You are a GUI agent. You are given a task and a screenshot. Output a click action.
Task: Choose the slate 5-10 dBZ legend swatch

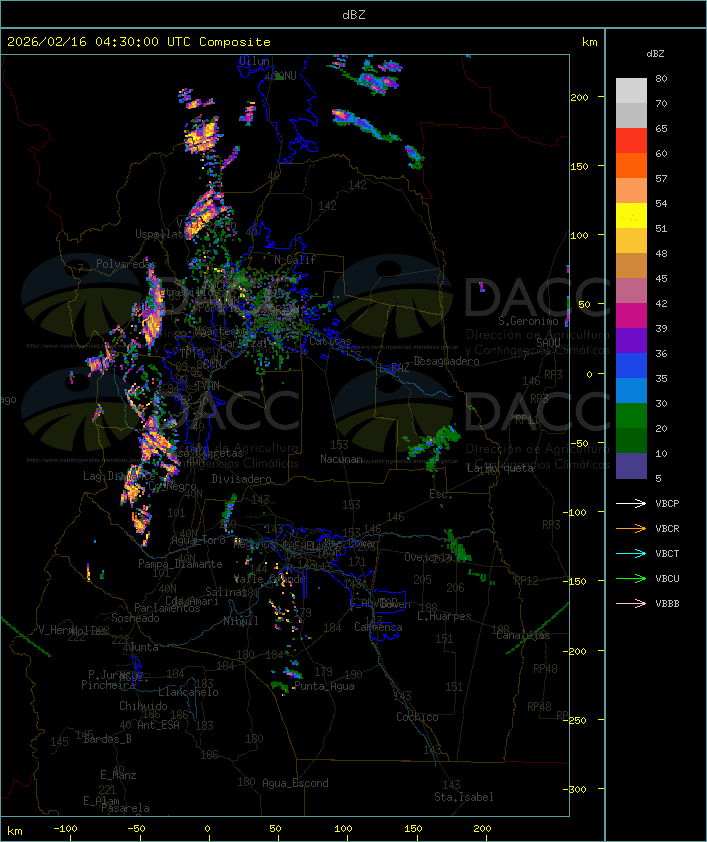pos(631,466)
